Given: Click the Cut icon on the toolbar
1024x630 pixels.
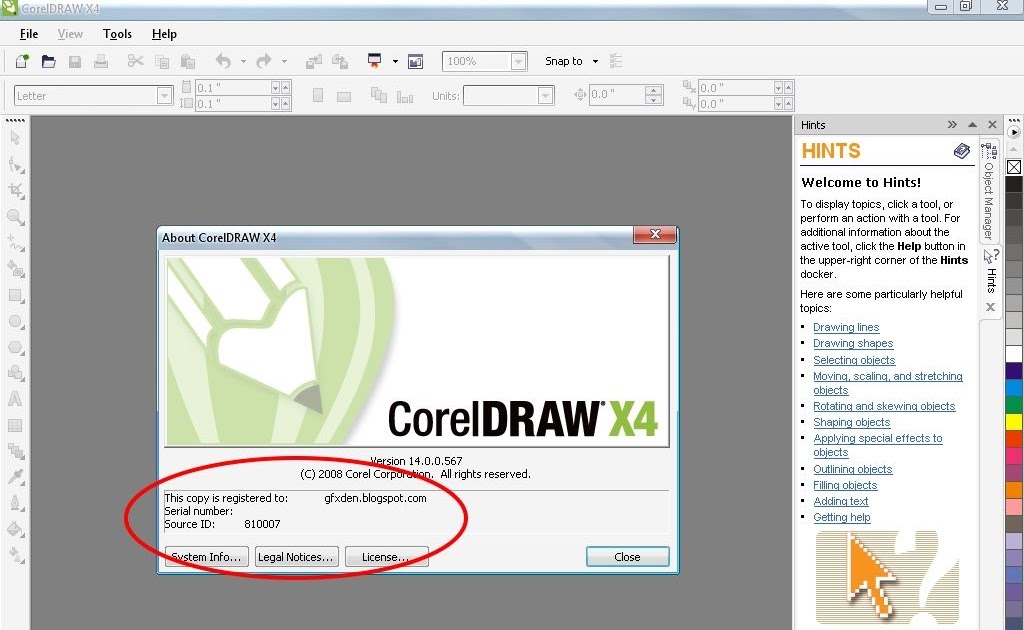Looking at the screenshot, I should (136, 61).
